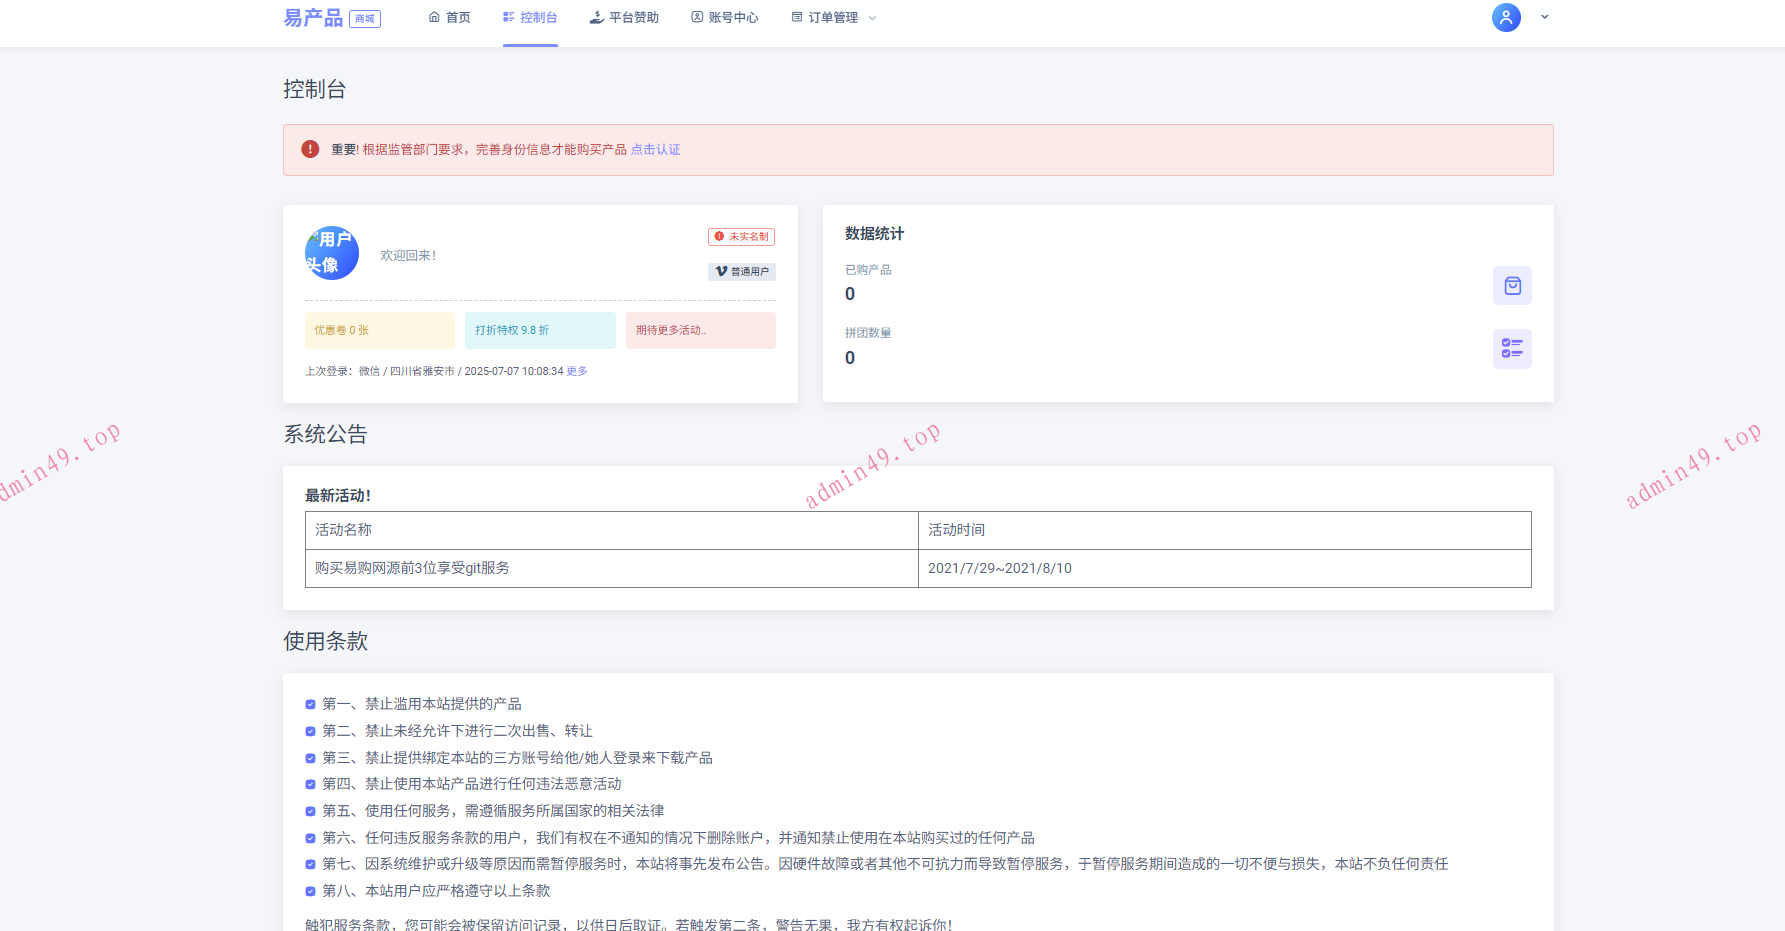Screen dimensions: 1785x931
Task: Click the yellow 优惠卷 0 张 tile
Action: [x=379, y=330]
